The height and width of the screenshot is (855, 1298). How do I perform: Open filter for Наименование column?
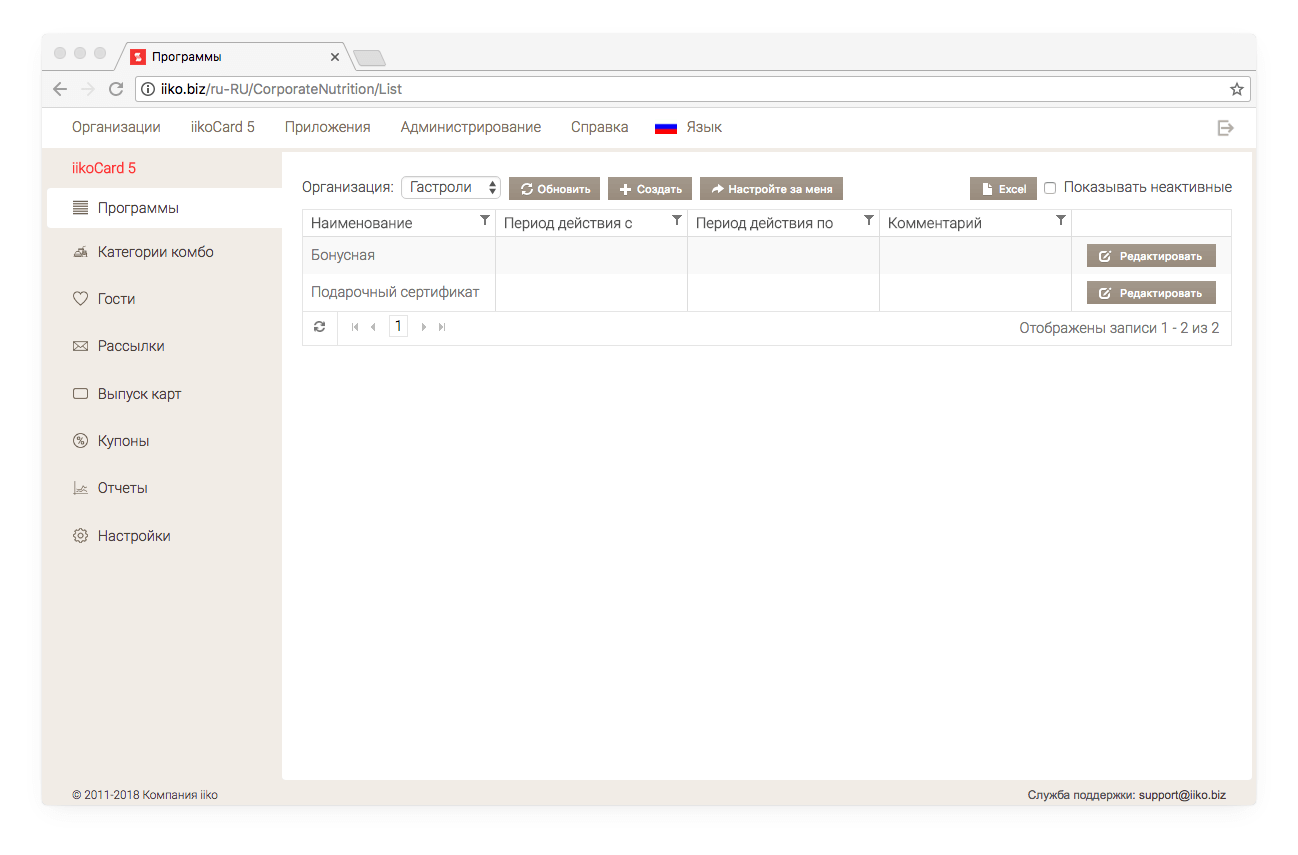(485, 220)
